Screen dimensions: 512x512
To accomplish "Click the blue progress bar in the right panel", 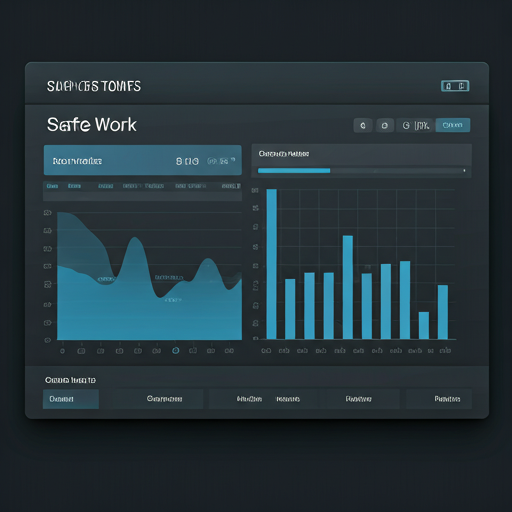I will point(294,171).
